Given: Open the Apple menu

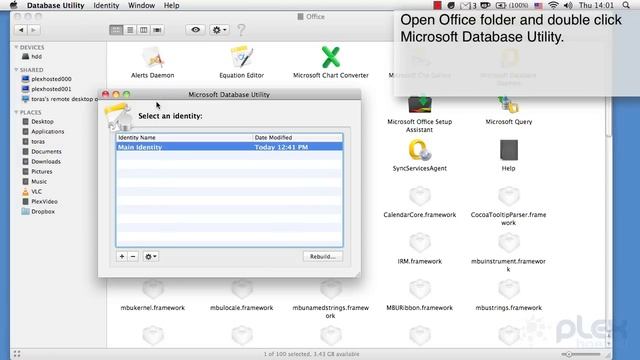Looking at the screenshot, I should [13, 5].
